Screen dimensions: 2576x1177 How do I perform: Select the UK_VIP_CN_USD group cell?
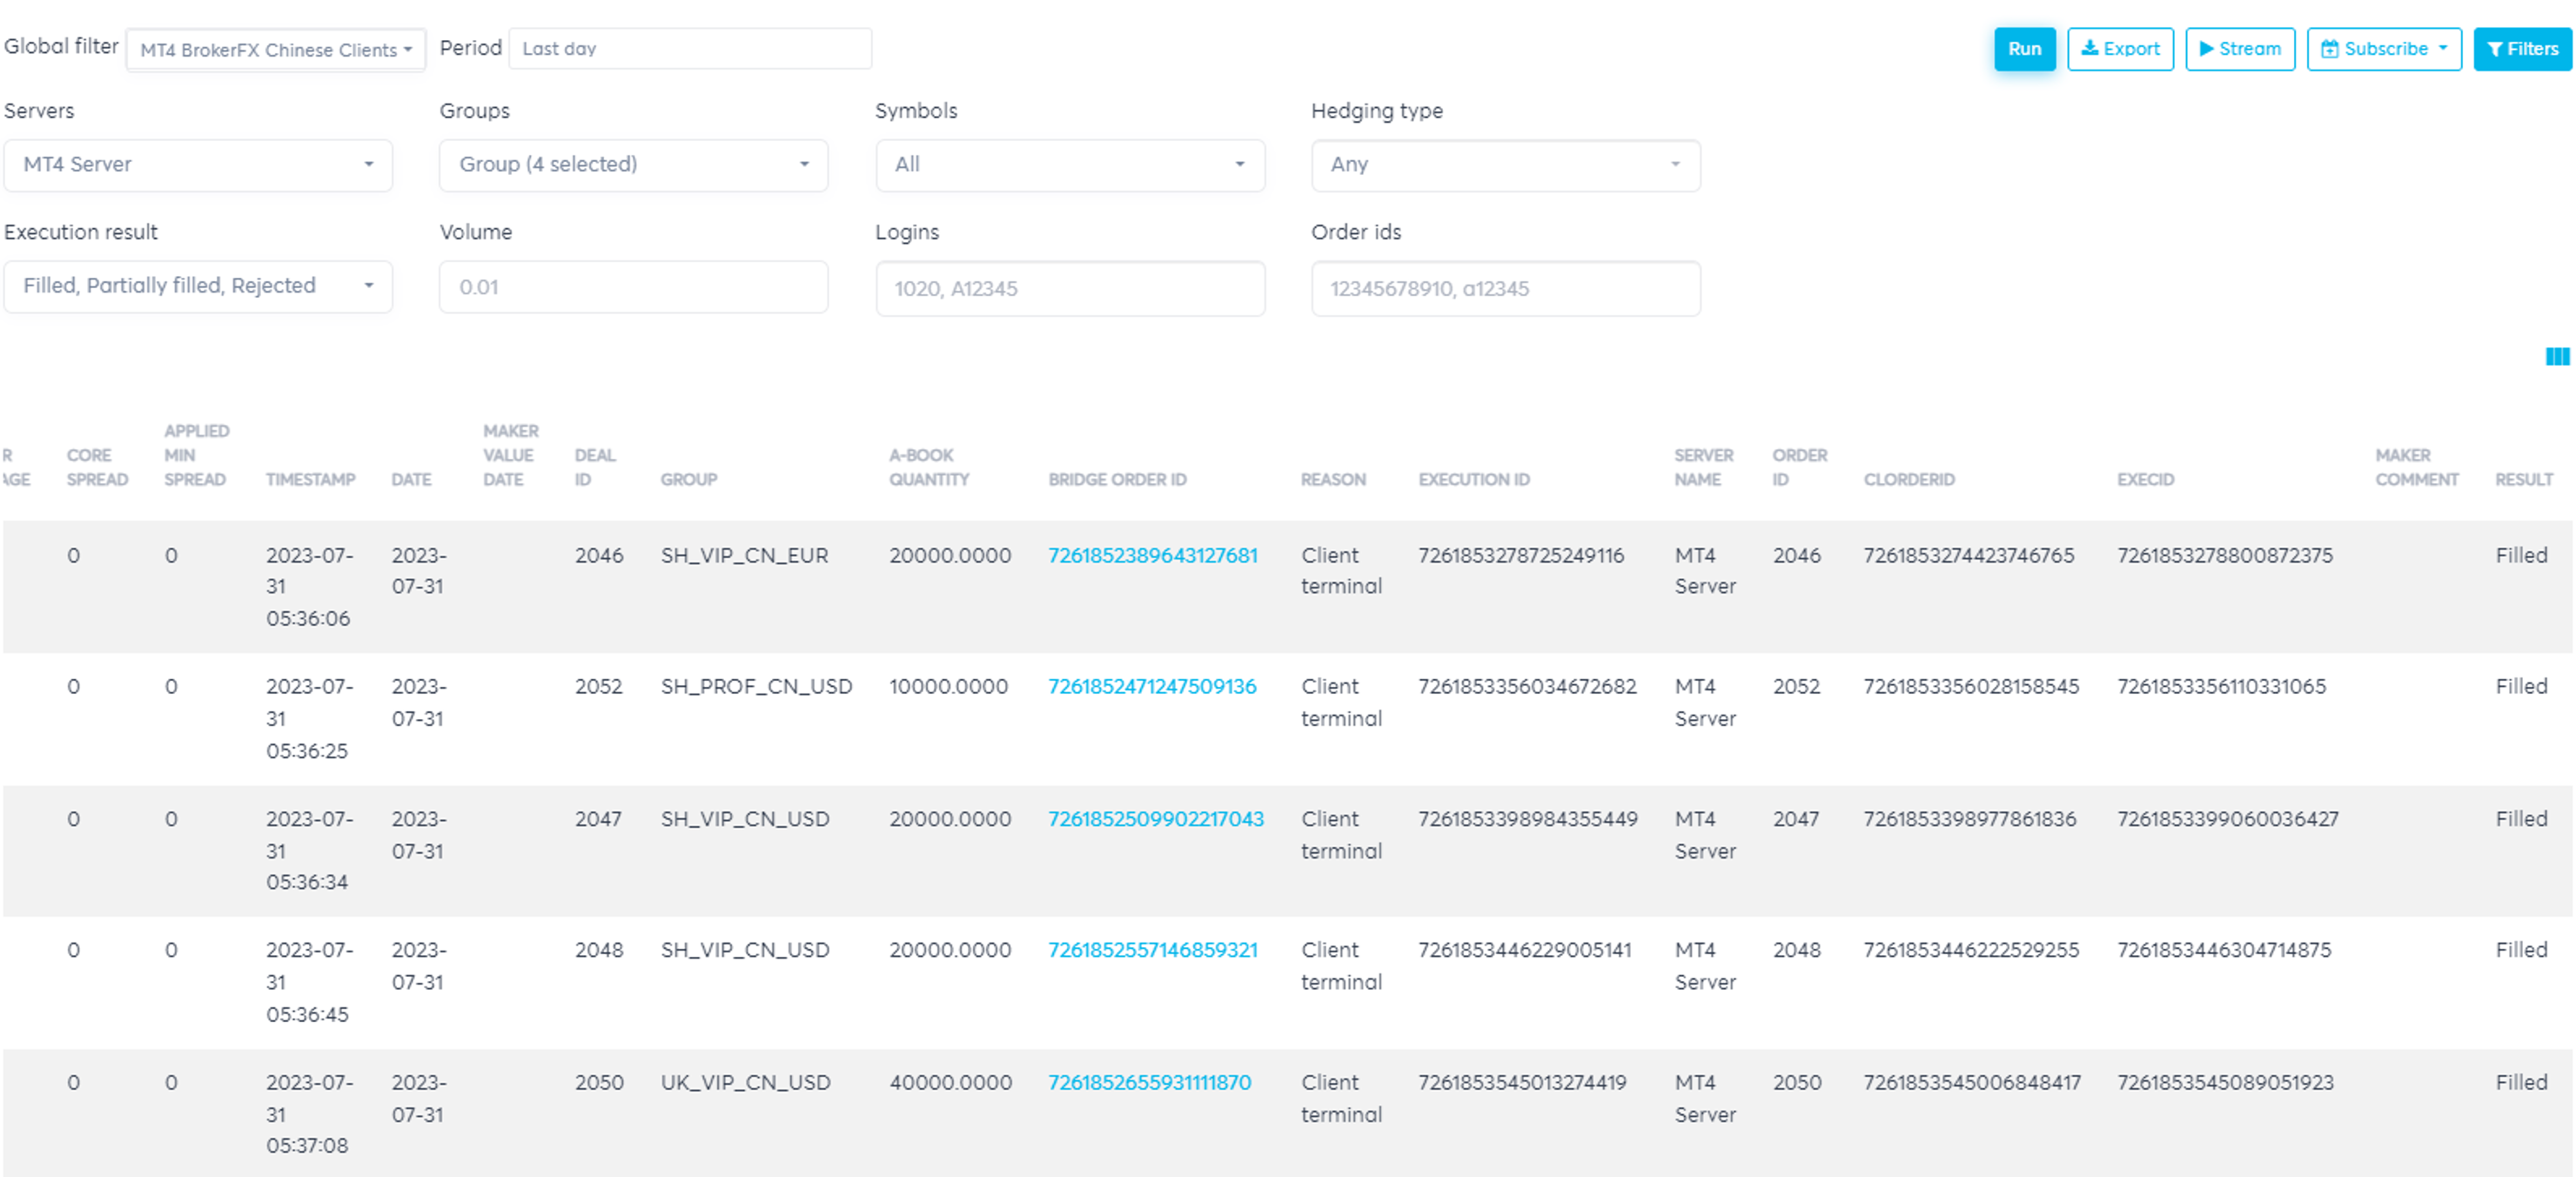745,1083
